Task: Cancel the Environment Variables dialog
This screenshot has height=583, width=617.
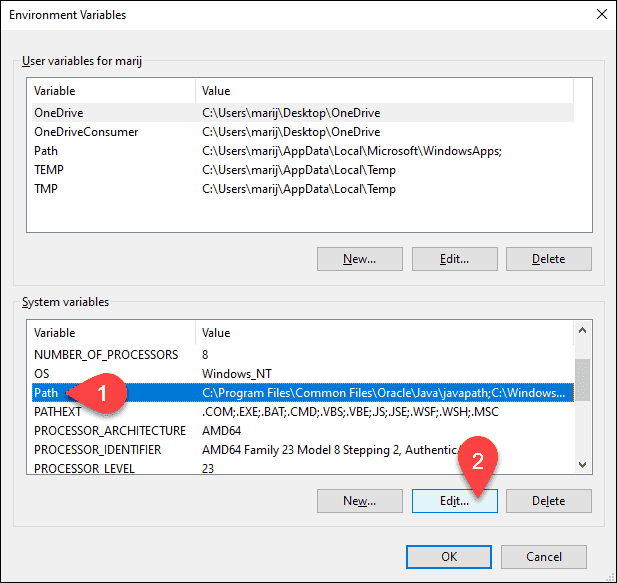Action: coord(543,555)
